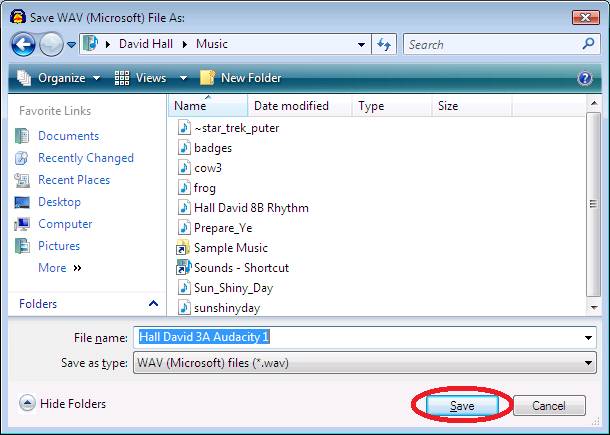This screenshot has width=610, height=435.
Task: Click the Help question mark icon
Action: click(584, 78)
